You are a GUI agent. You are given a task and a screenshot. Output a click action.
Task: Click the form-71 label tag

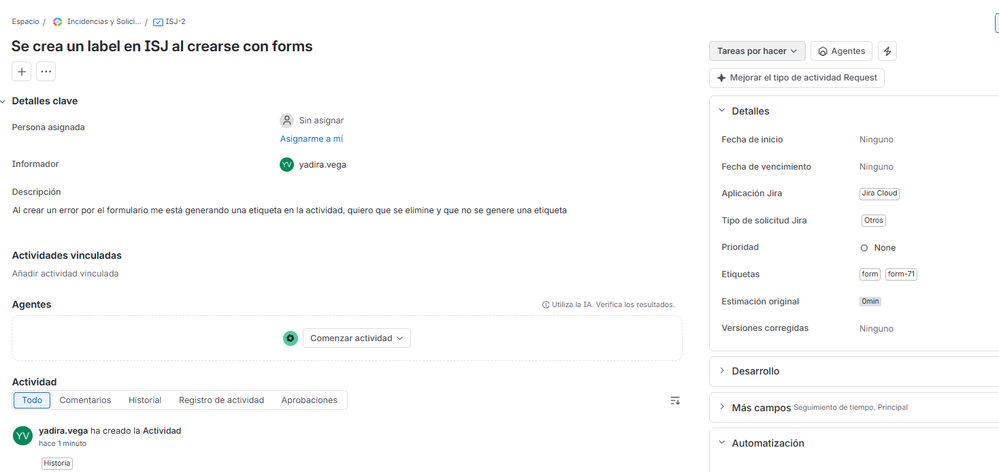click(901, 275)
